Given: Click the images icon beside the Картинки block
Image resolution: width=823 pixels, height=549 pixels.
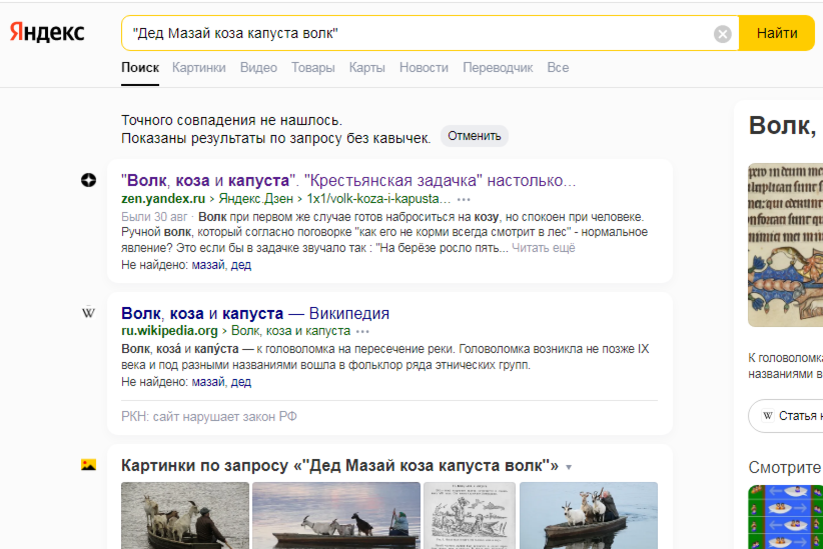Looking at the screenshot, I should [89, 465].
